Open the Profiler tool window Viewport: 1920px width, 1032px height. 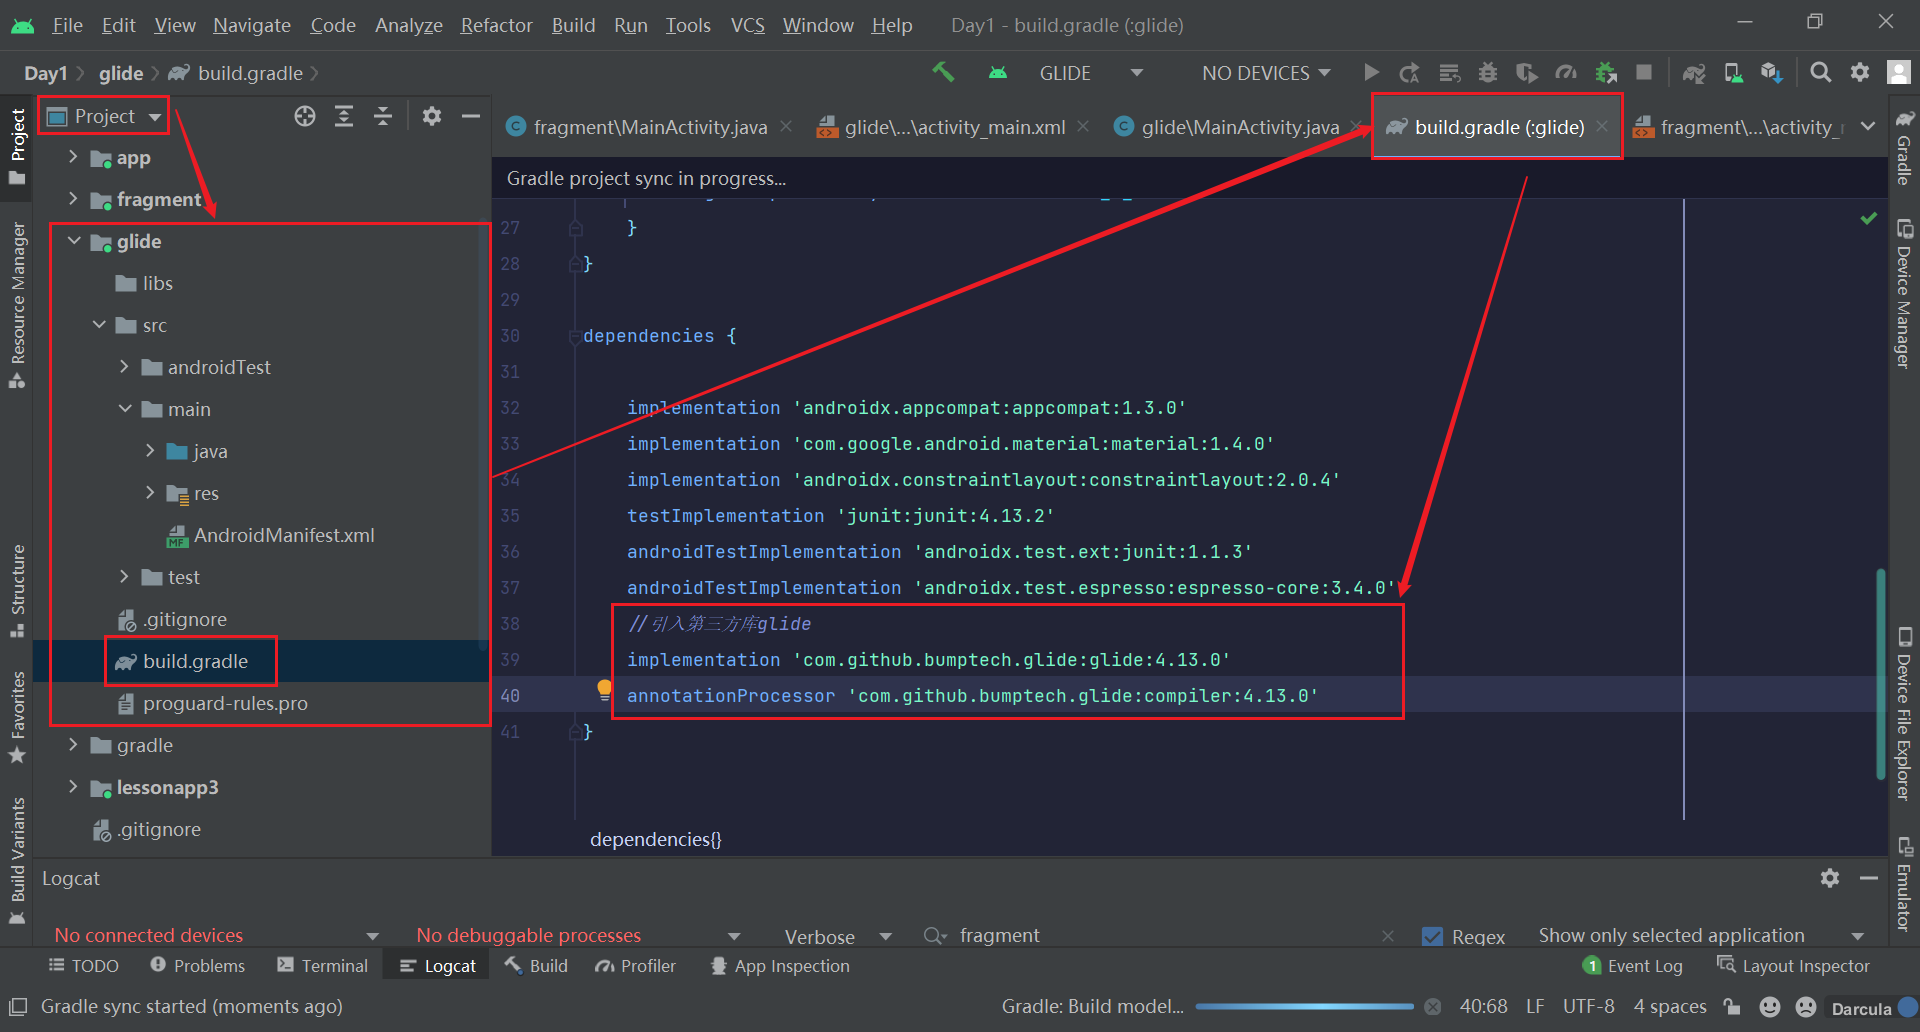point(635,966)
